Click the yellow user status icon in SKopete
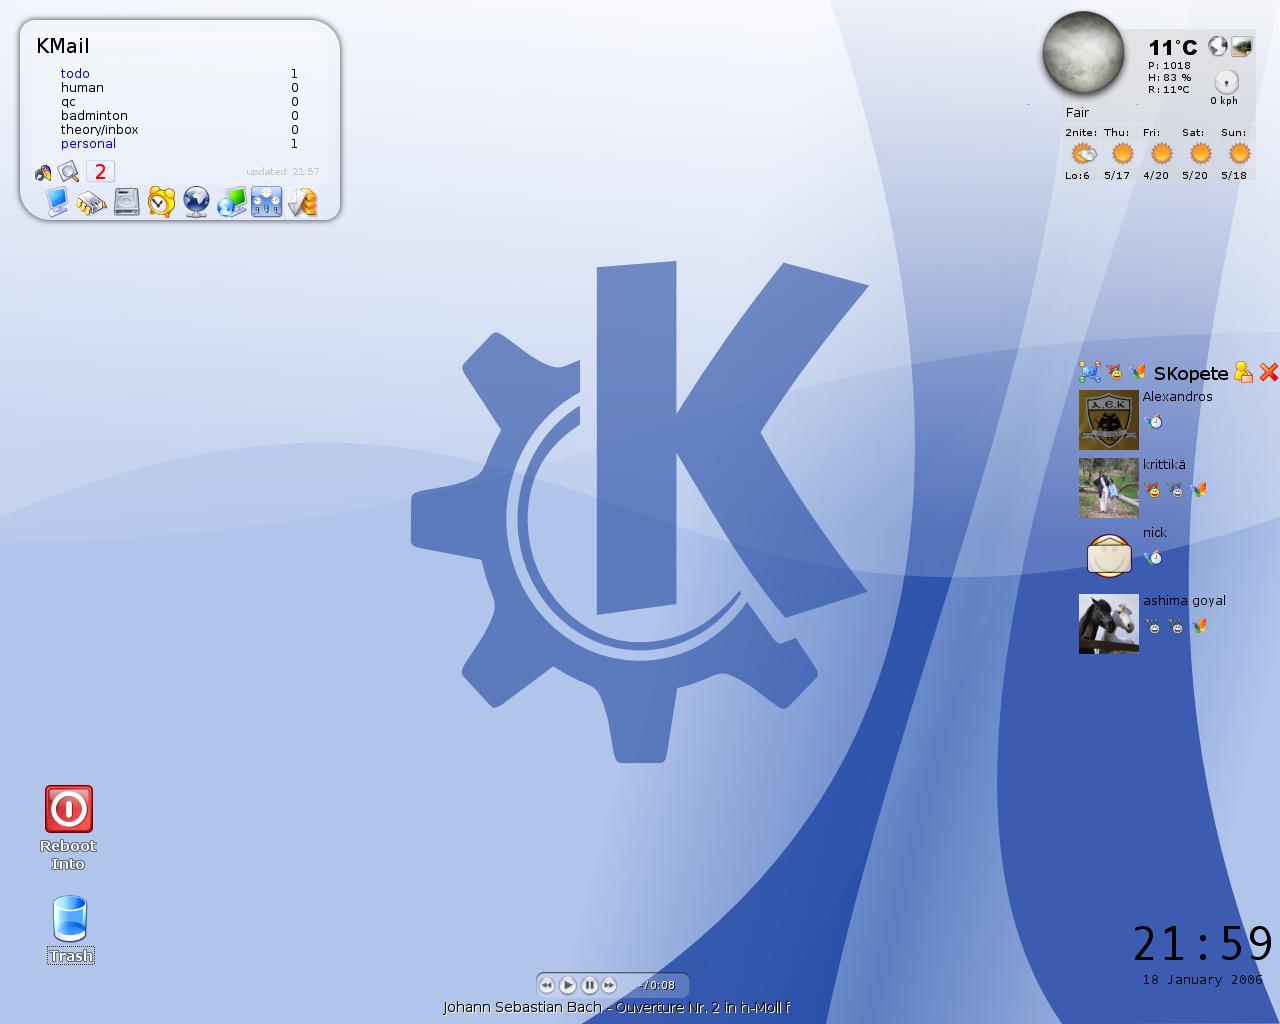Viewport: 1280px width, 1024px height. (x=1243, y=372)
